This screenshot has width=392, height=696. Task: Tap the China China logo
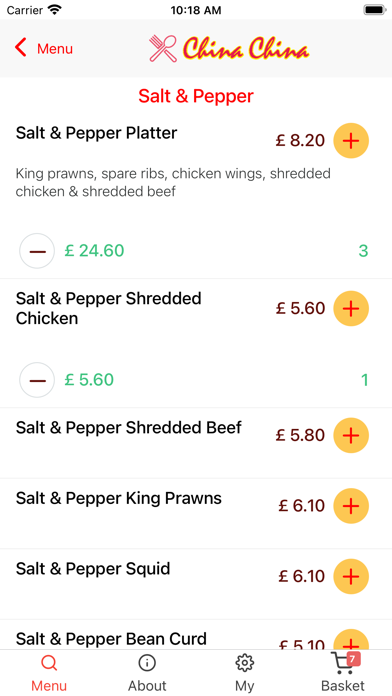[x=229, y=48]
